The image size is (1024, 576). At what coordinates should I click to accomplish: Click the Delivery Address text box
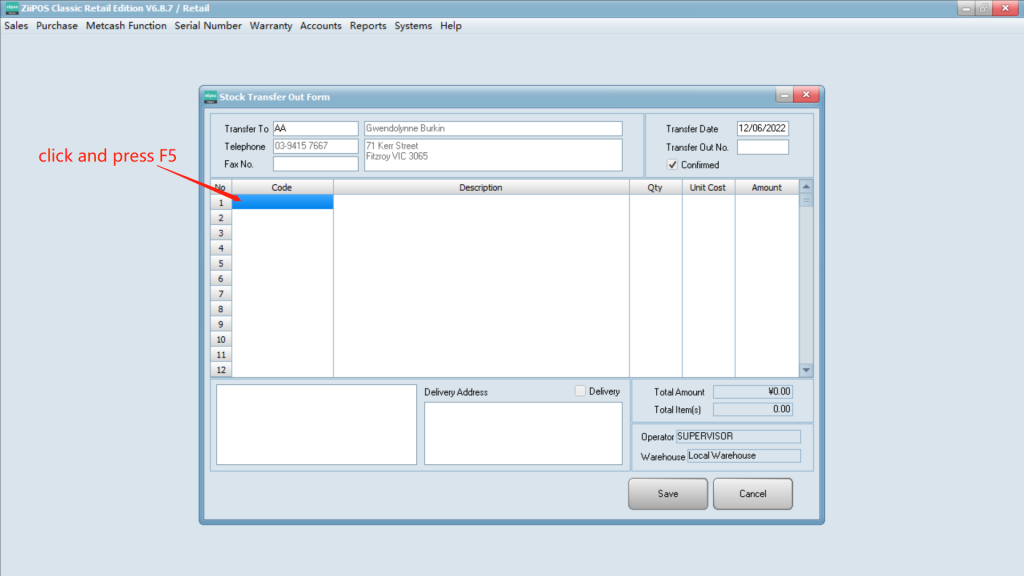point(523,433)
